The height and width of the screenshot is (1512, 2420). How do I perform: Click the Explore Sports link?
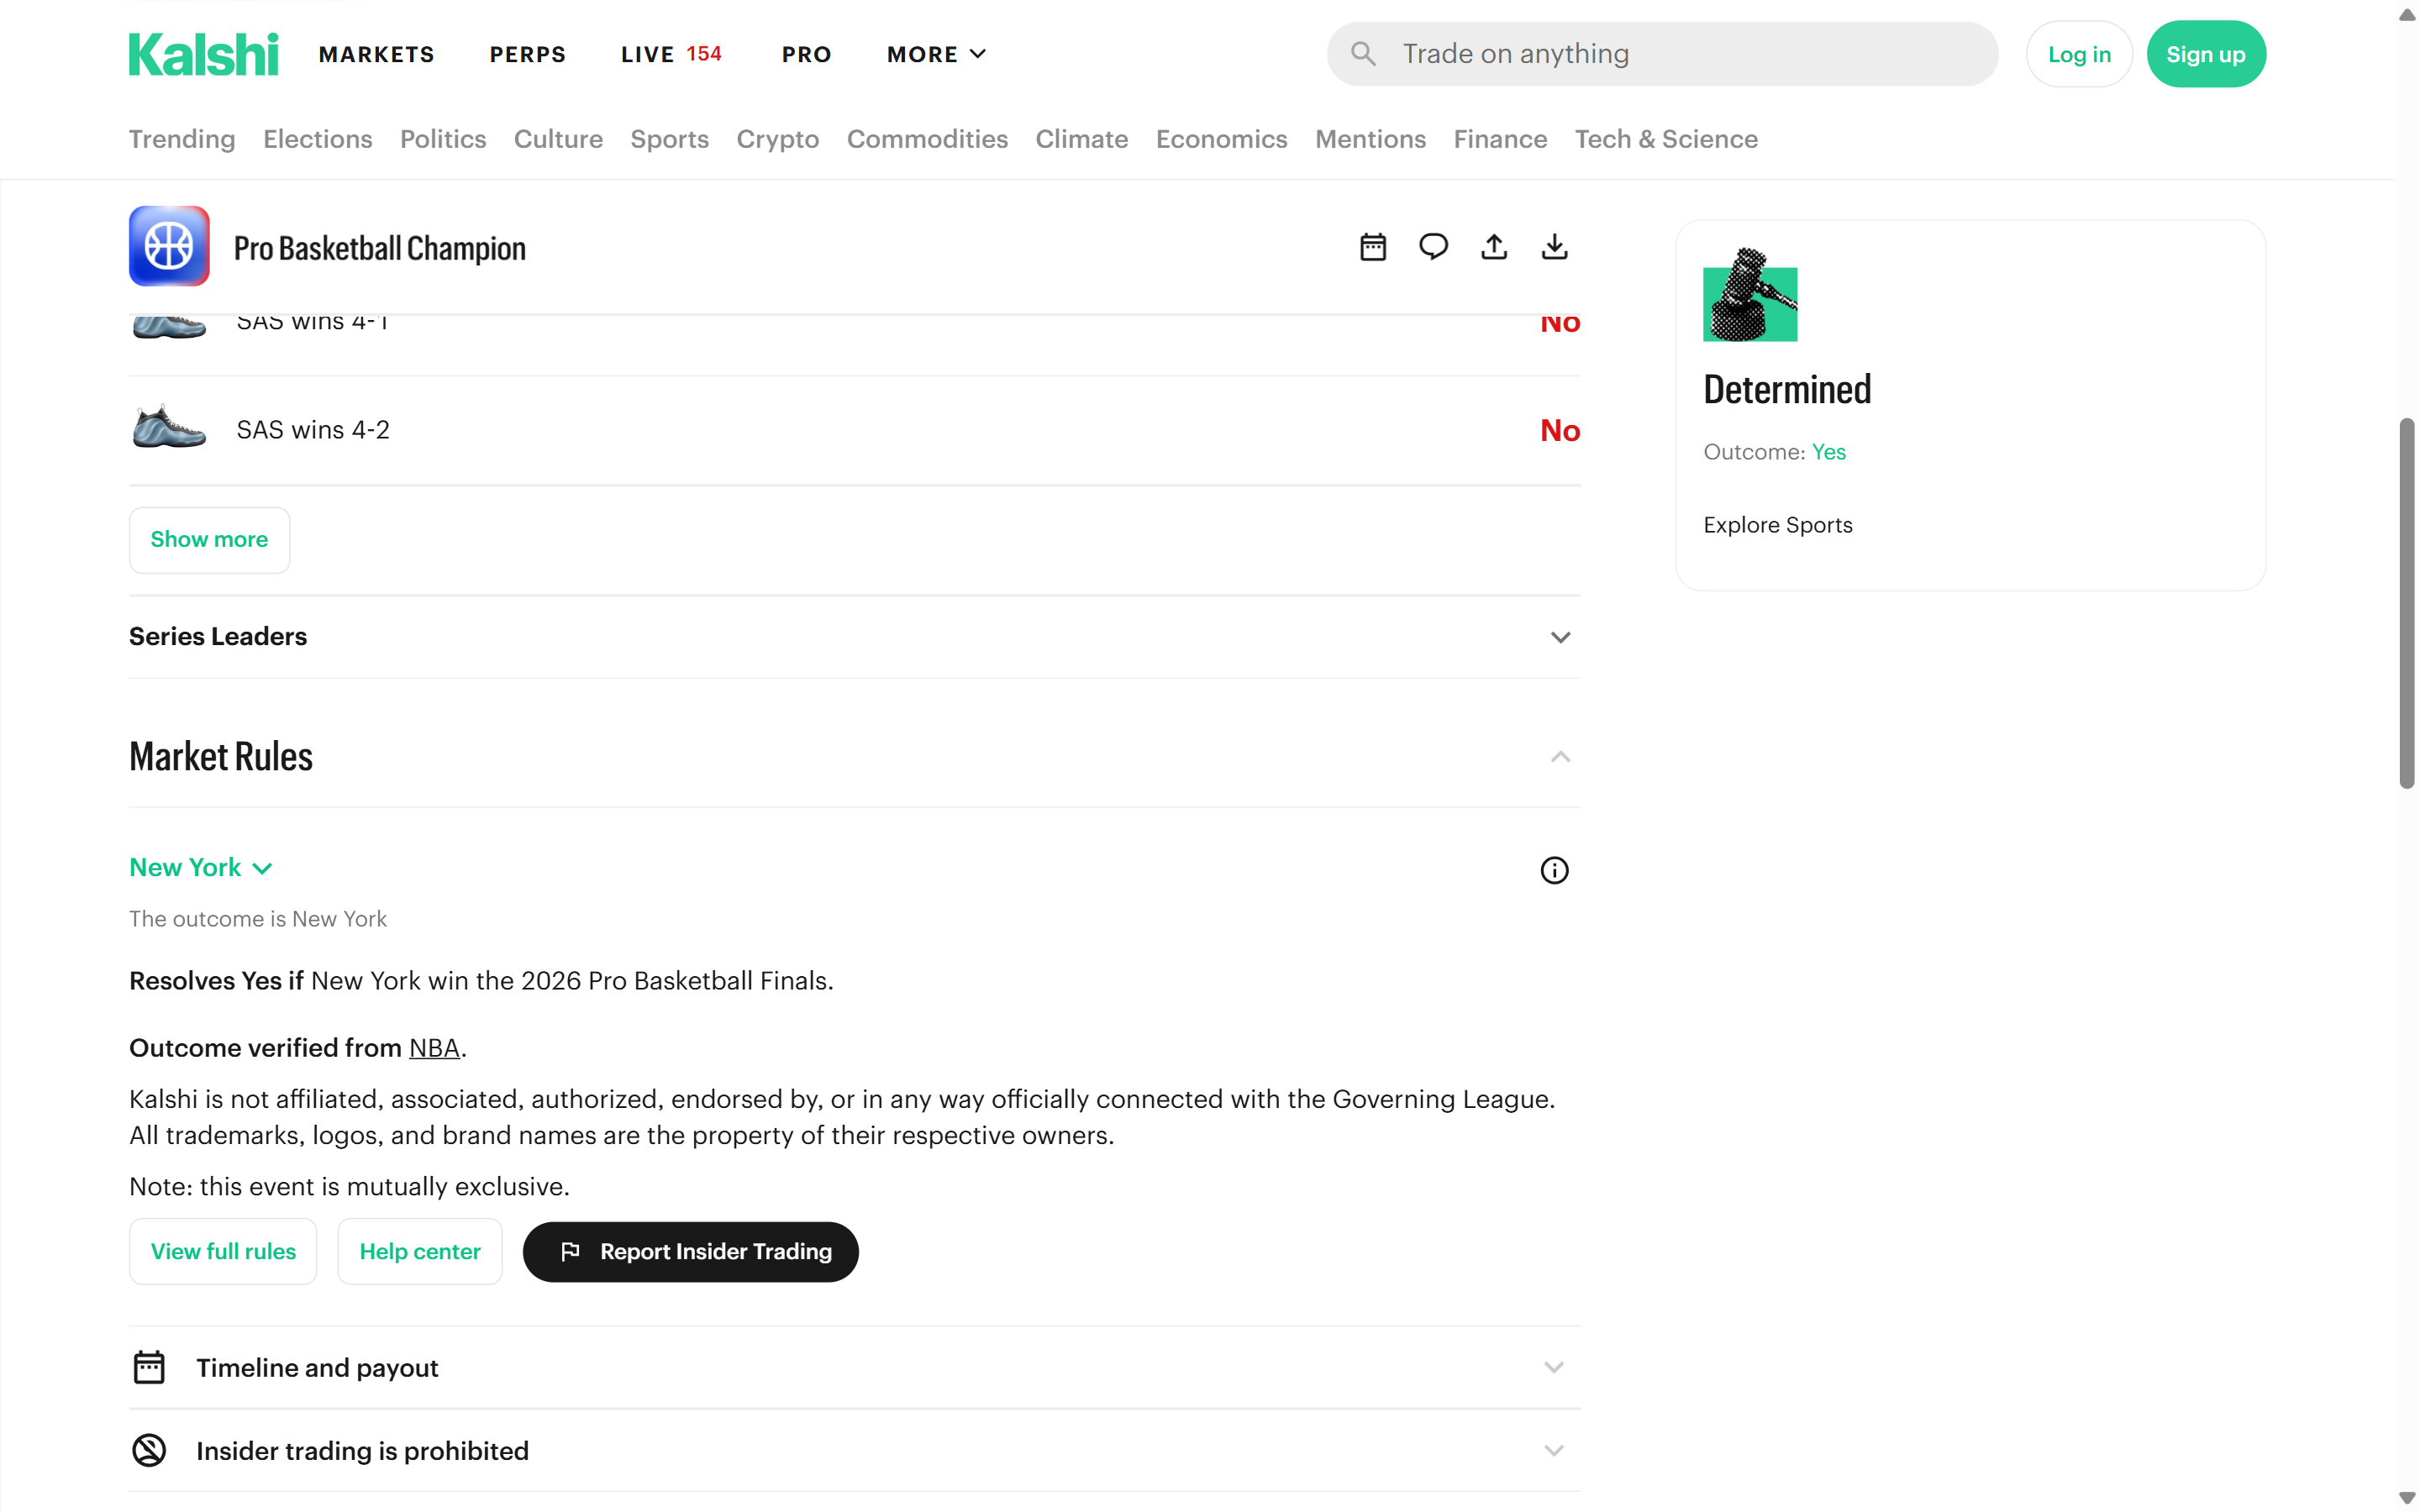1778,525
